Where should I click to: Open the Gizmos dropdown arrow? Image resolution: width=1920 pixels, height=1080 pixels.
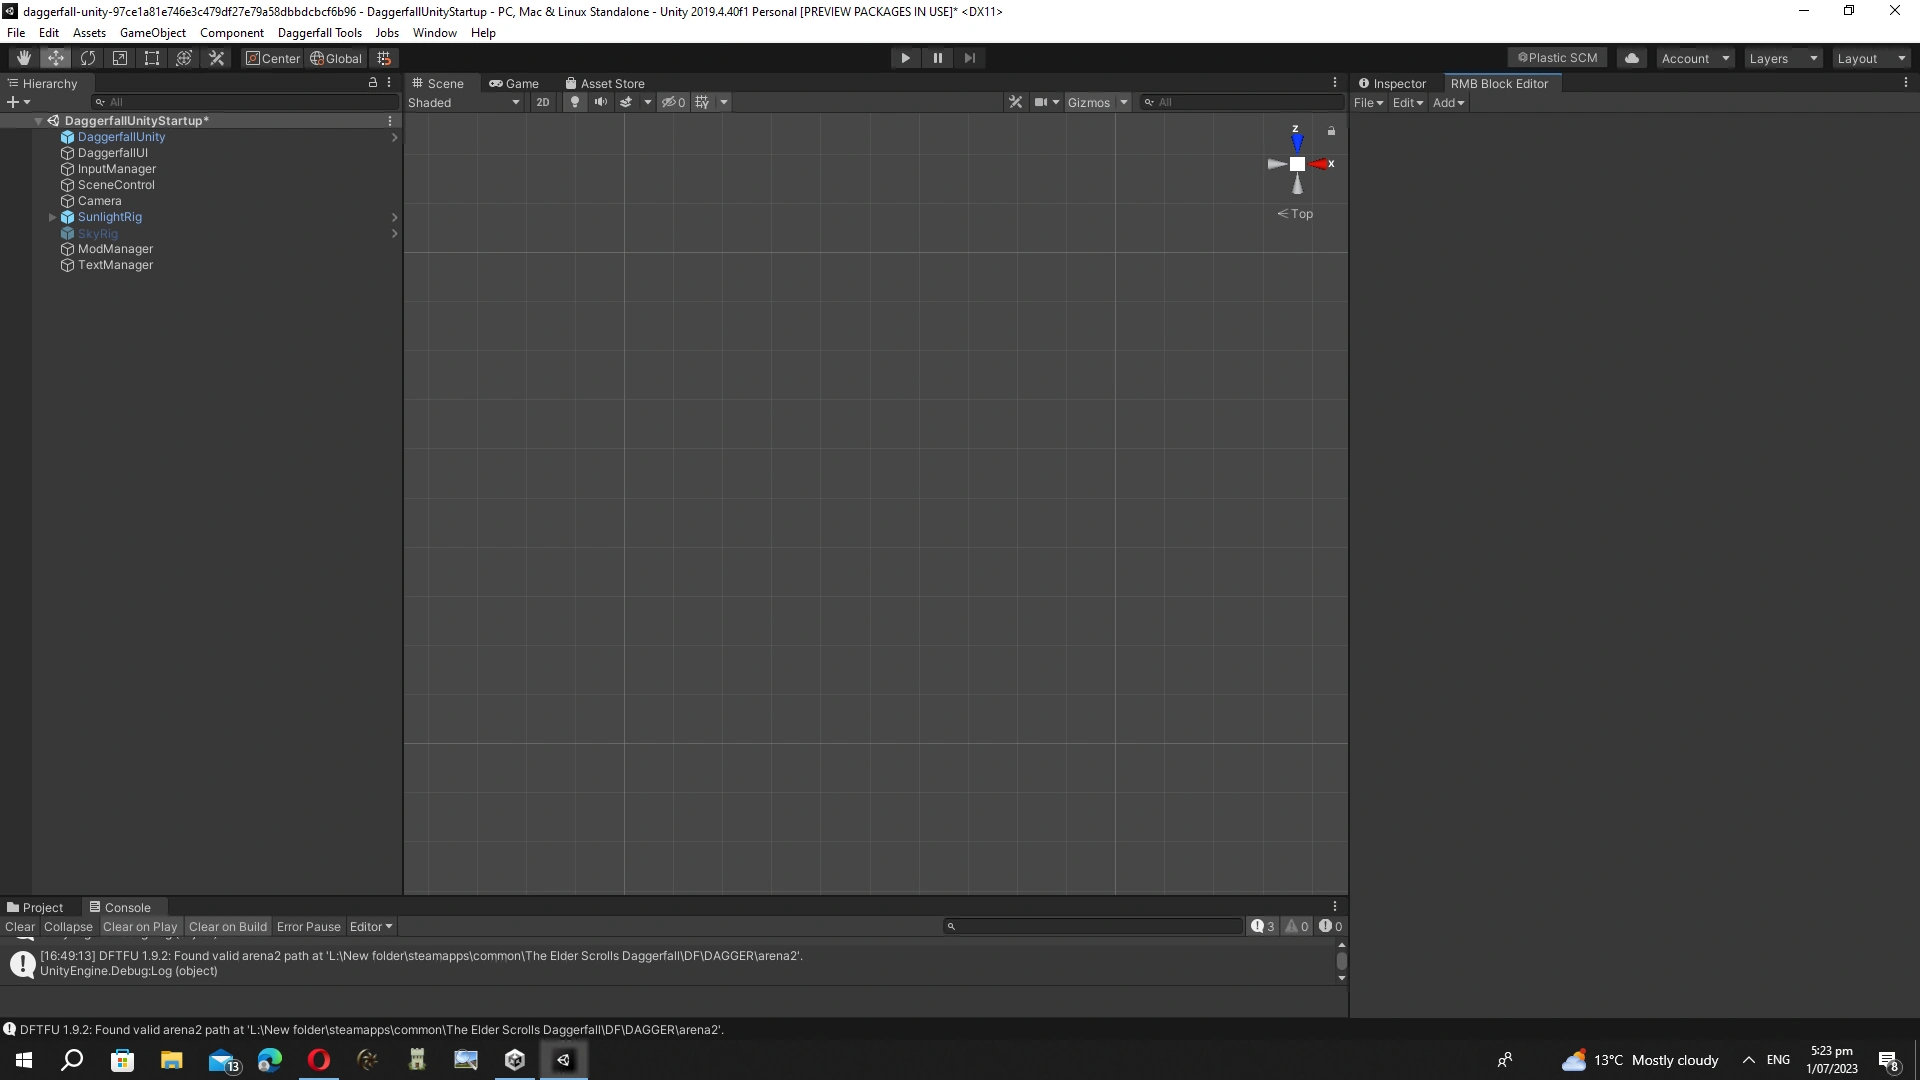1124,102
